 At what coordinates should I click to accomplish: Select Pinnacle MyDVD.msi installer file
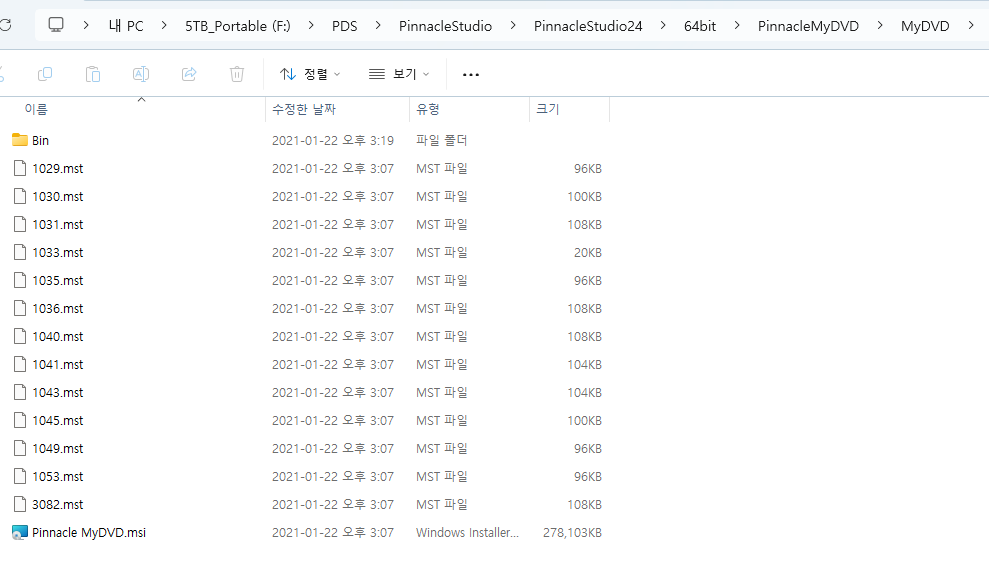click(89, 533)
